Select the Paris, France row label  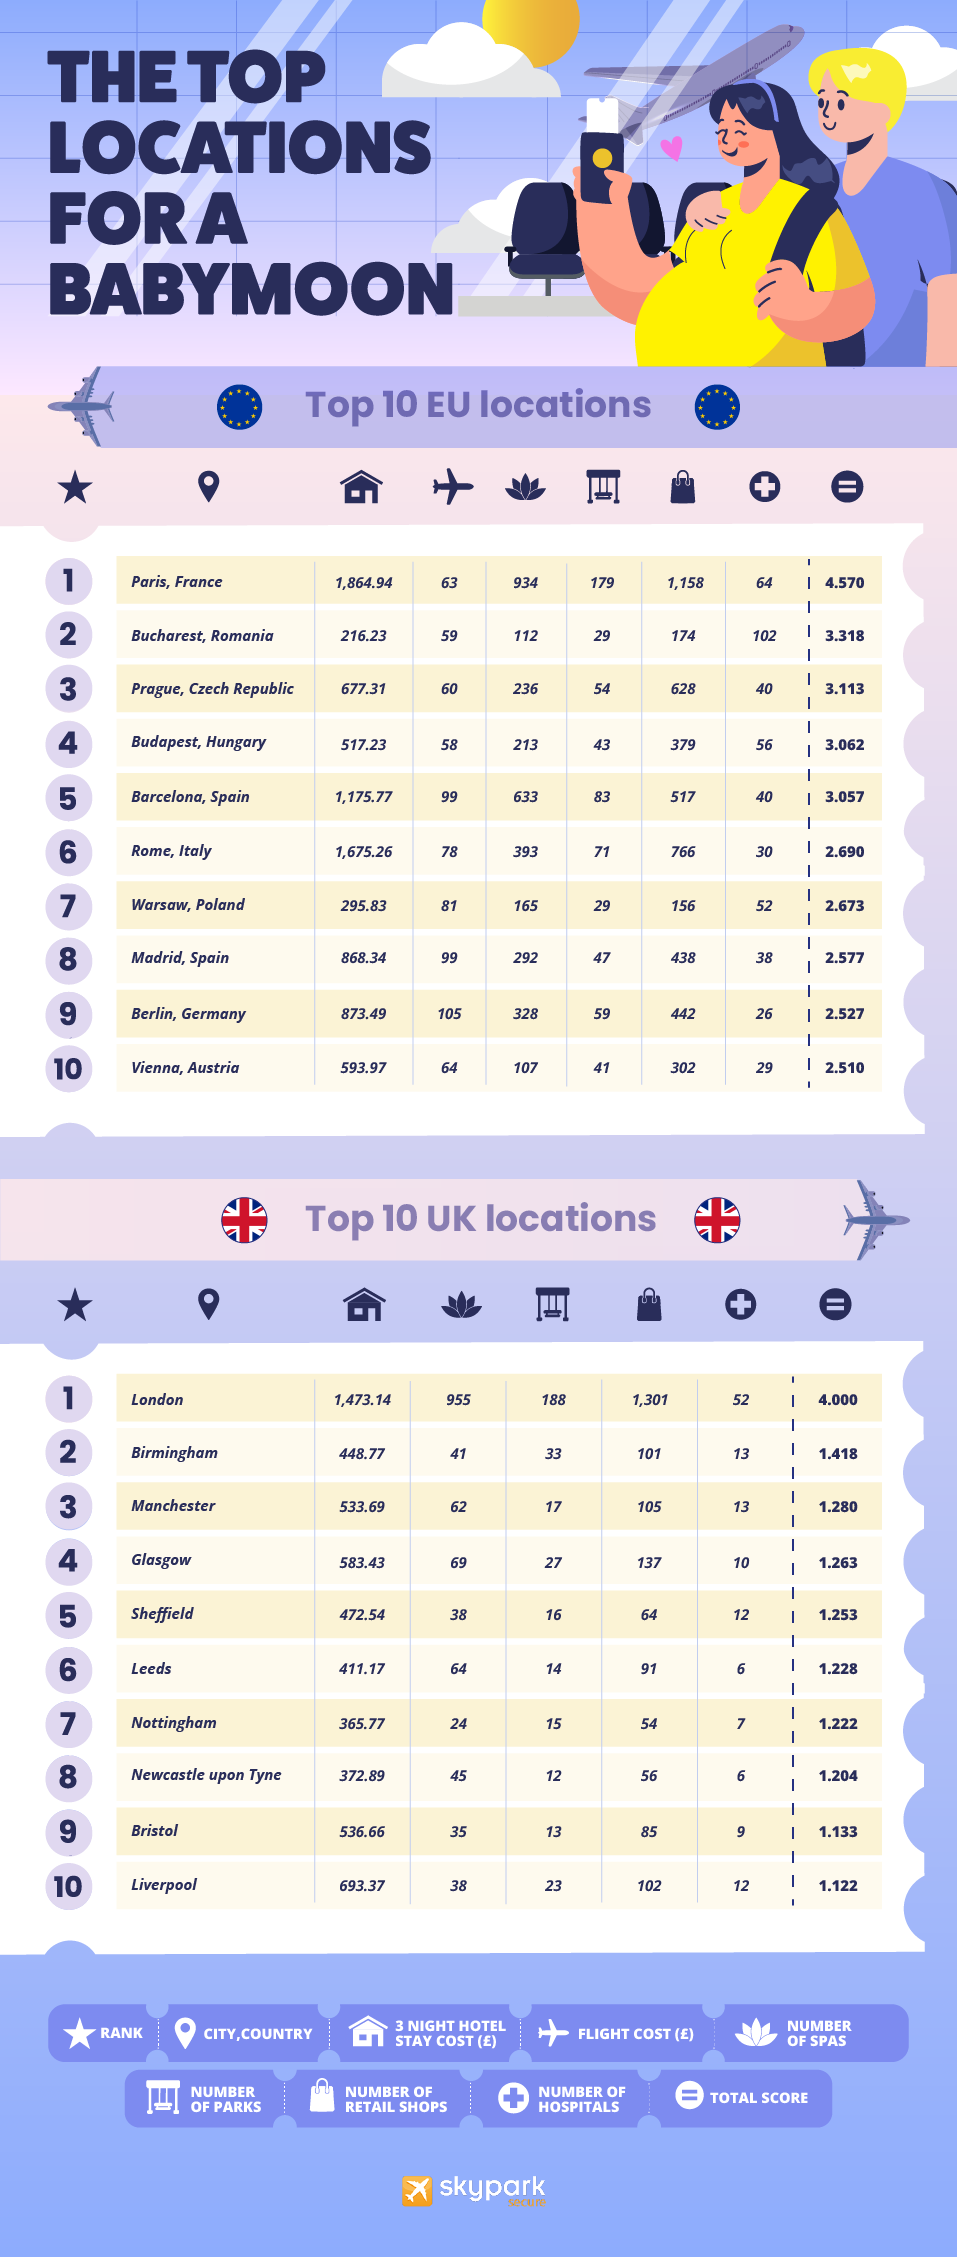pos(177,582)
